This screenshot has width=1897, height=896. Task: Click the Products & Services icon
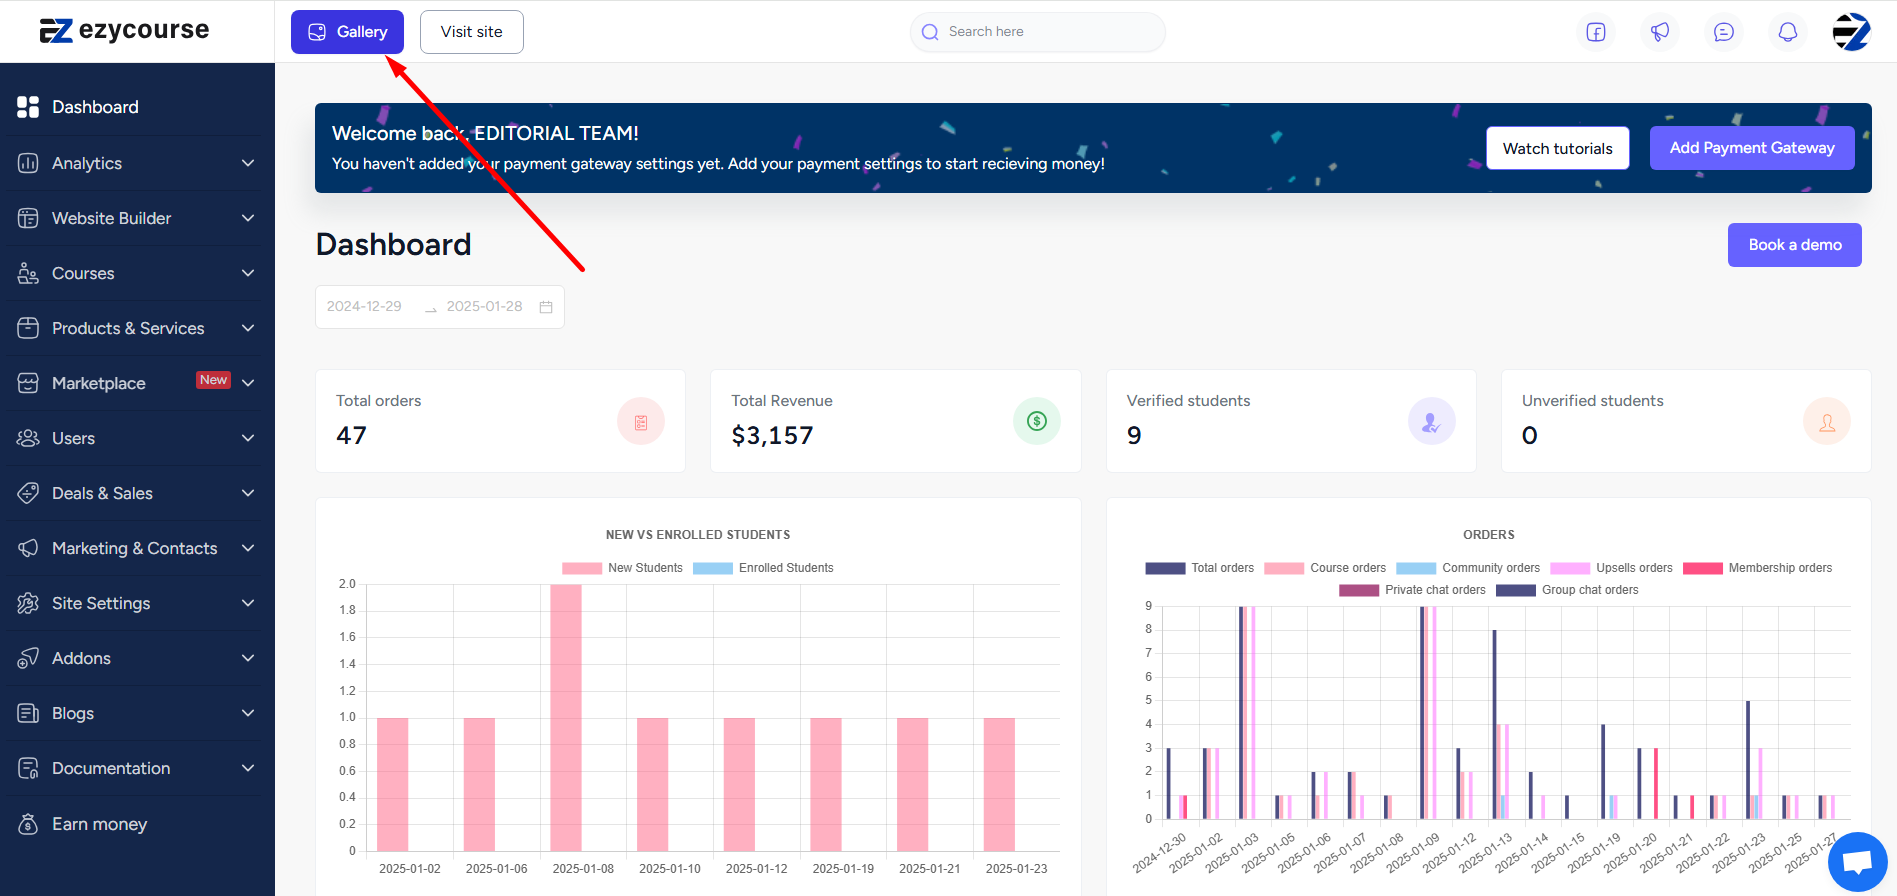point(28,328)
